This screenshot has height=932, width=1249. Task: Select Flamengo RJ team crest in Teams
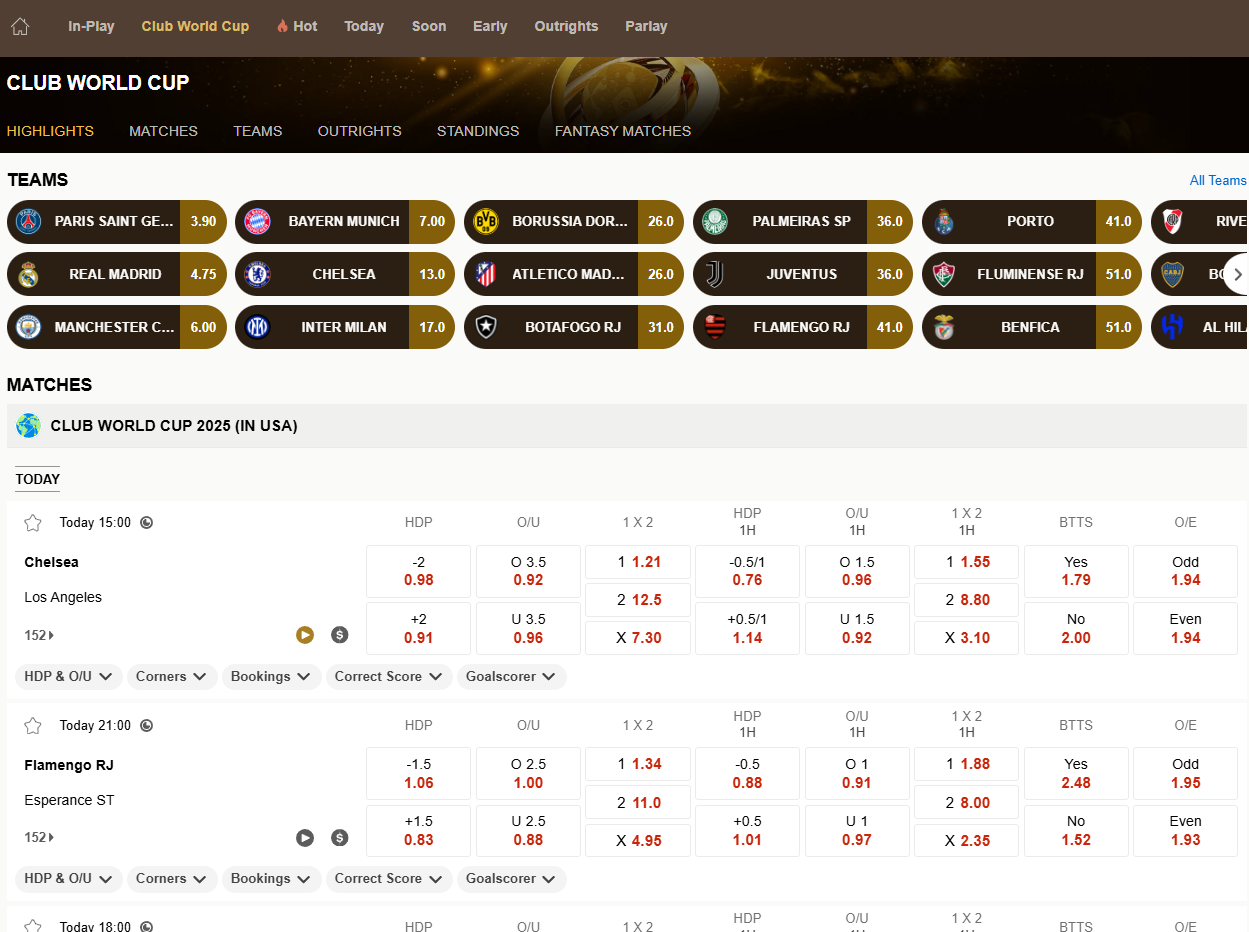pyautogui.click(x=715, y=327)
